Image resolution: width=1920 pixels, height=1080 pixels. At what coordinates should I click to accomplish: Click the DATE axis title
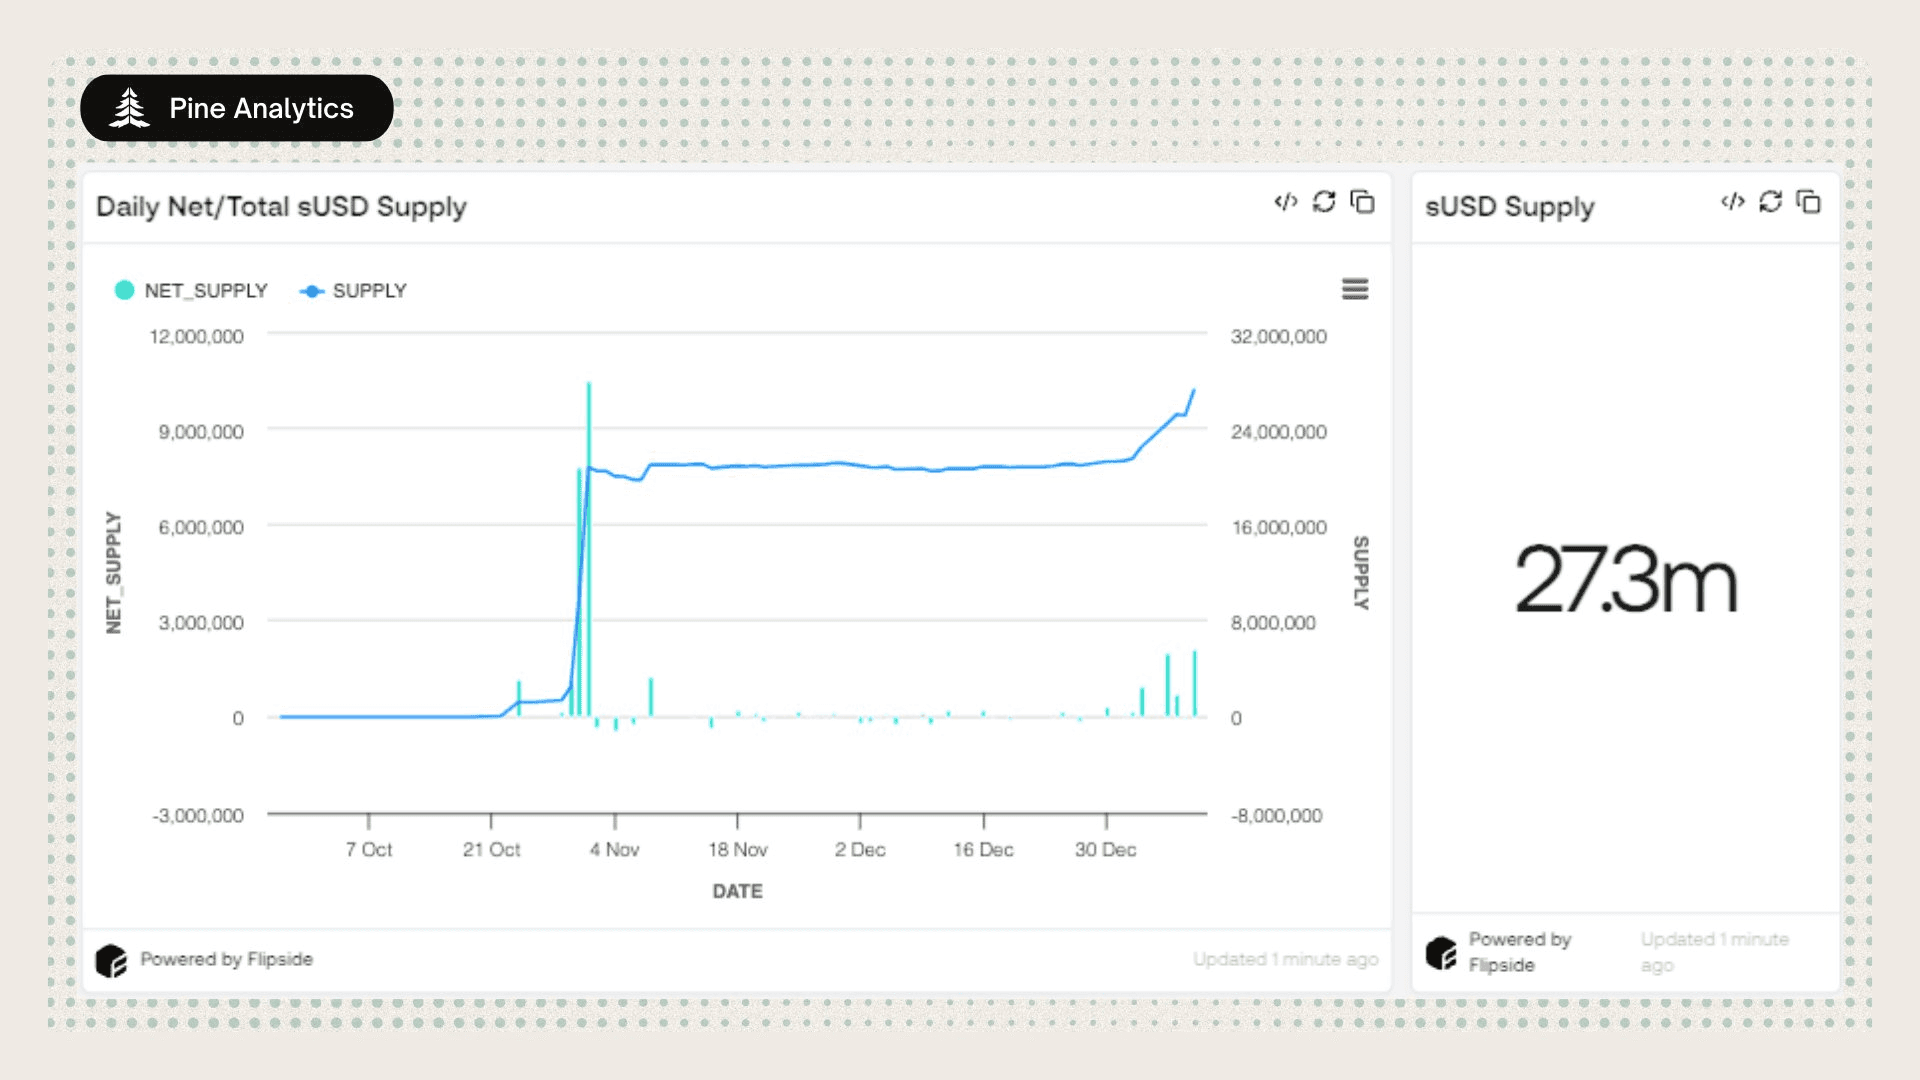tap(737, 891)
